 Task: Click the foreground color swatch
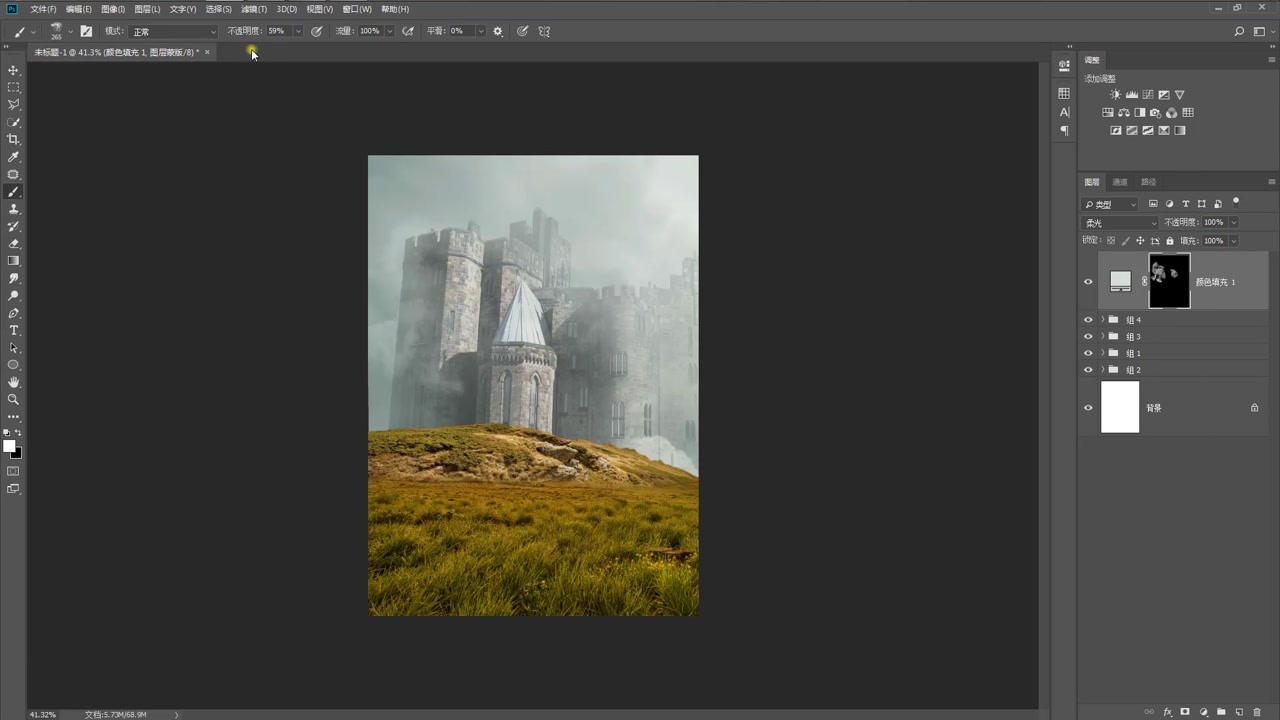click(9, 446)
